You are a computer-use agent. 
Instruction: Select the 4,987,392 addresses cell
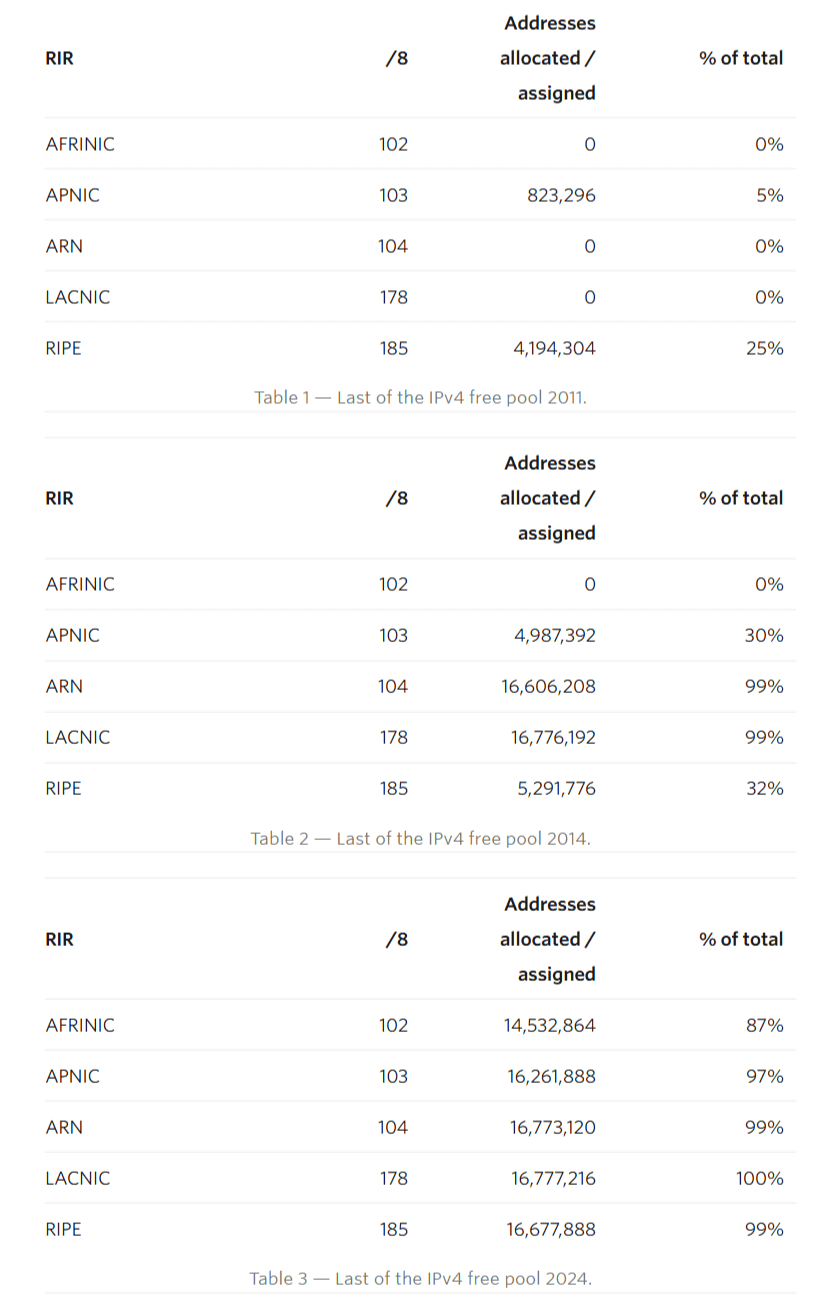[553, 635]
